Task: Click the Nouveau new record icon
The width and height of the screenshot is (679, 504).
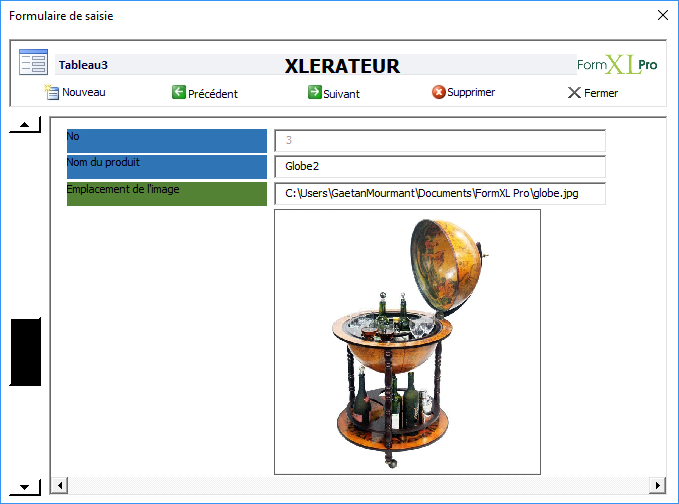Action: click(x=52, y=92)
